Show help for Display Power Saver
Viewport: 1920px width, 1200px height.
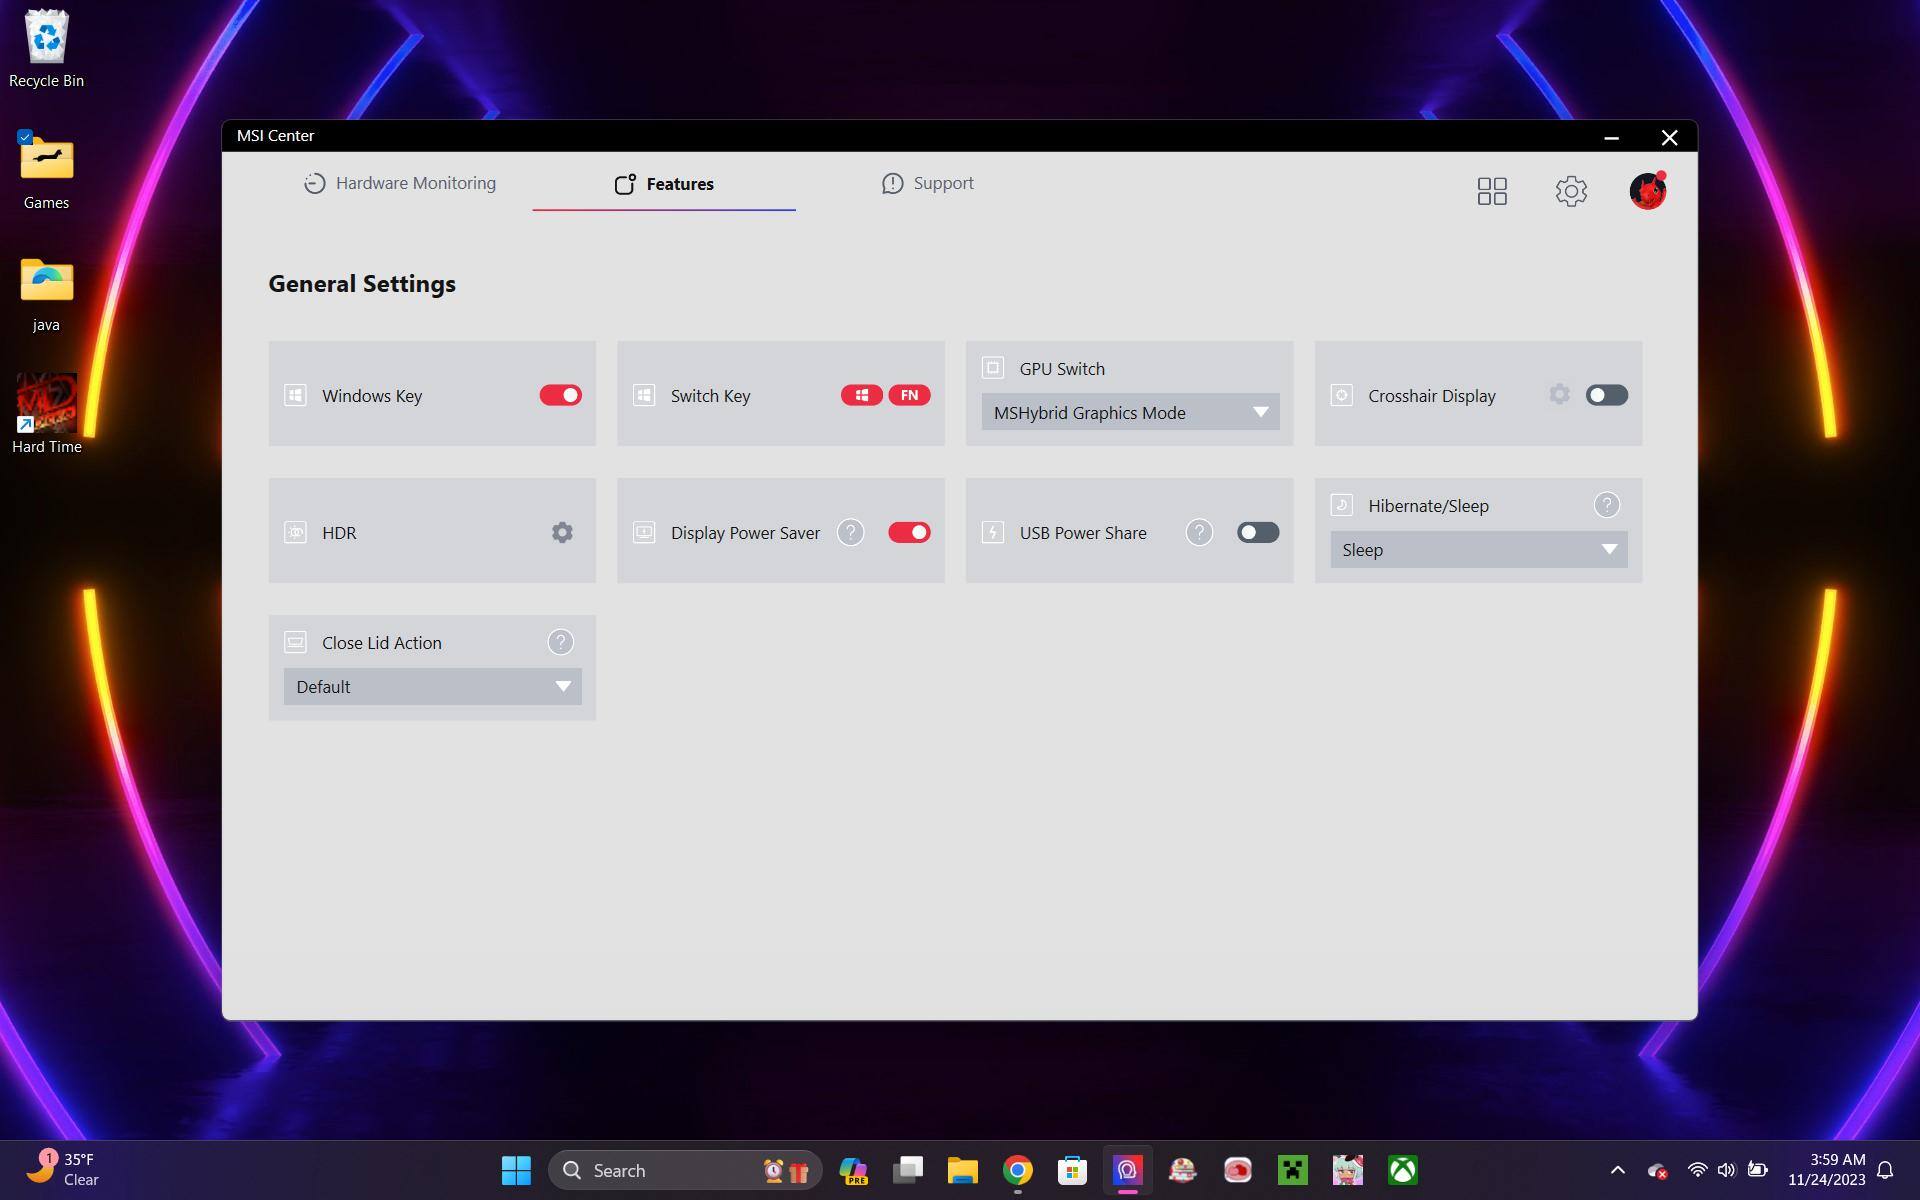click(x=850, y=533)
